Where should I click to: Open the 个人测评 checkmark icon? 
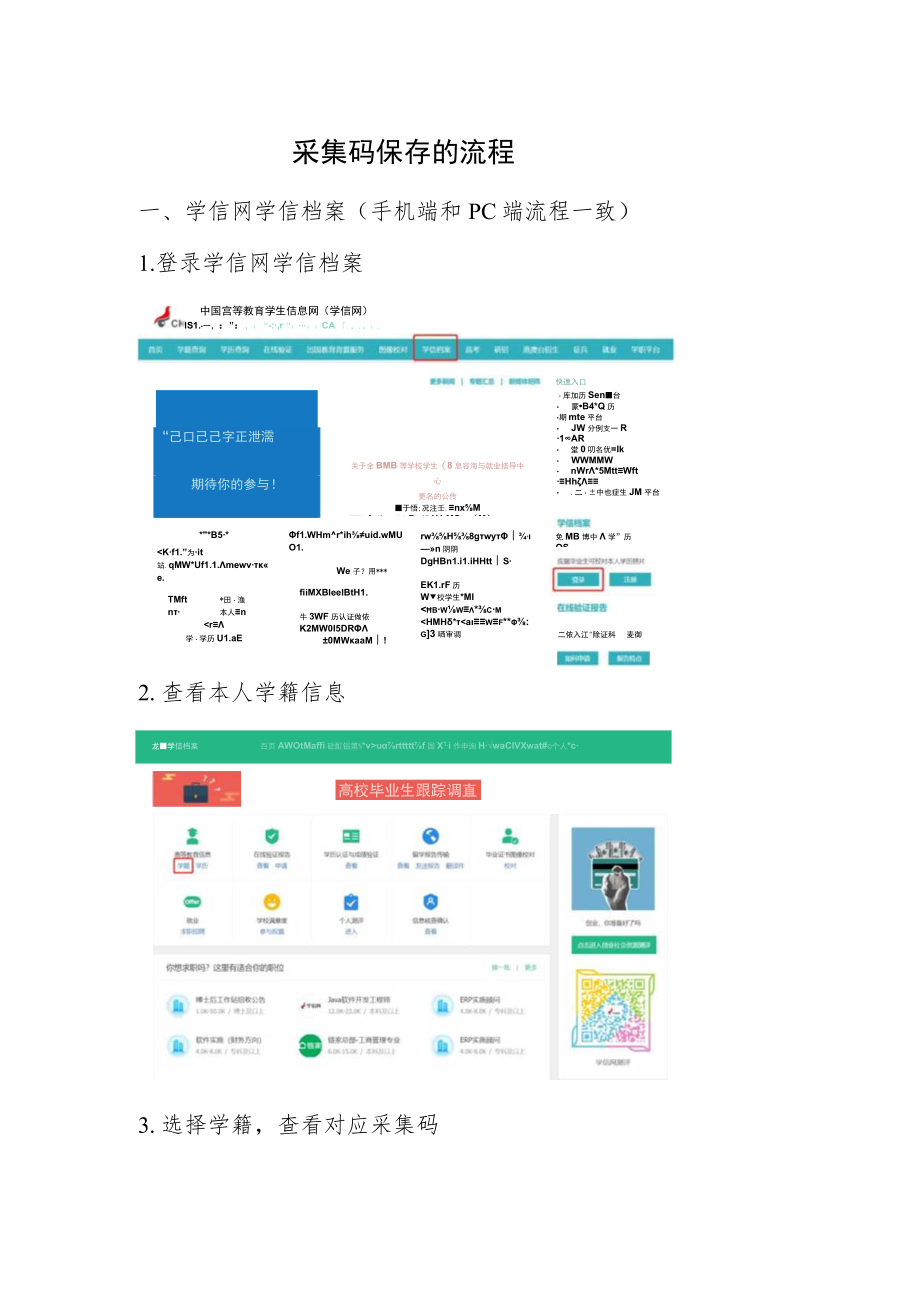349,901
